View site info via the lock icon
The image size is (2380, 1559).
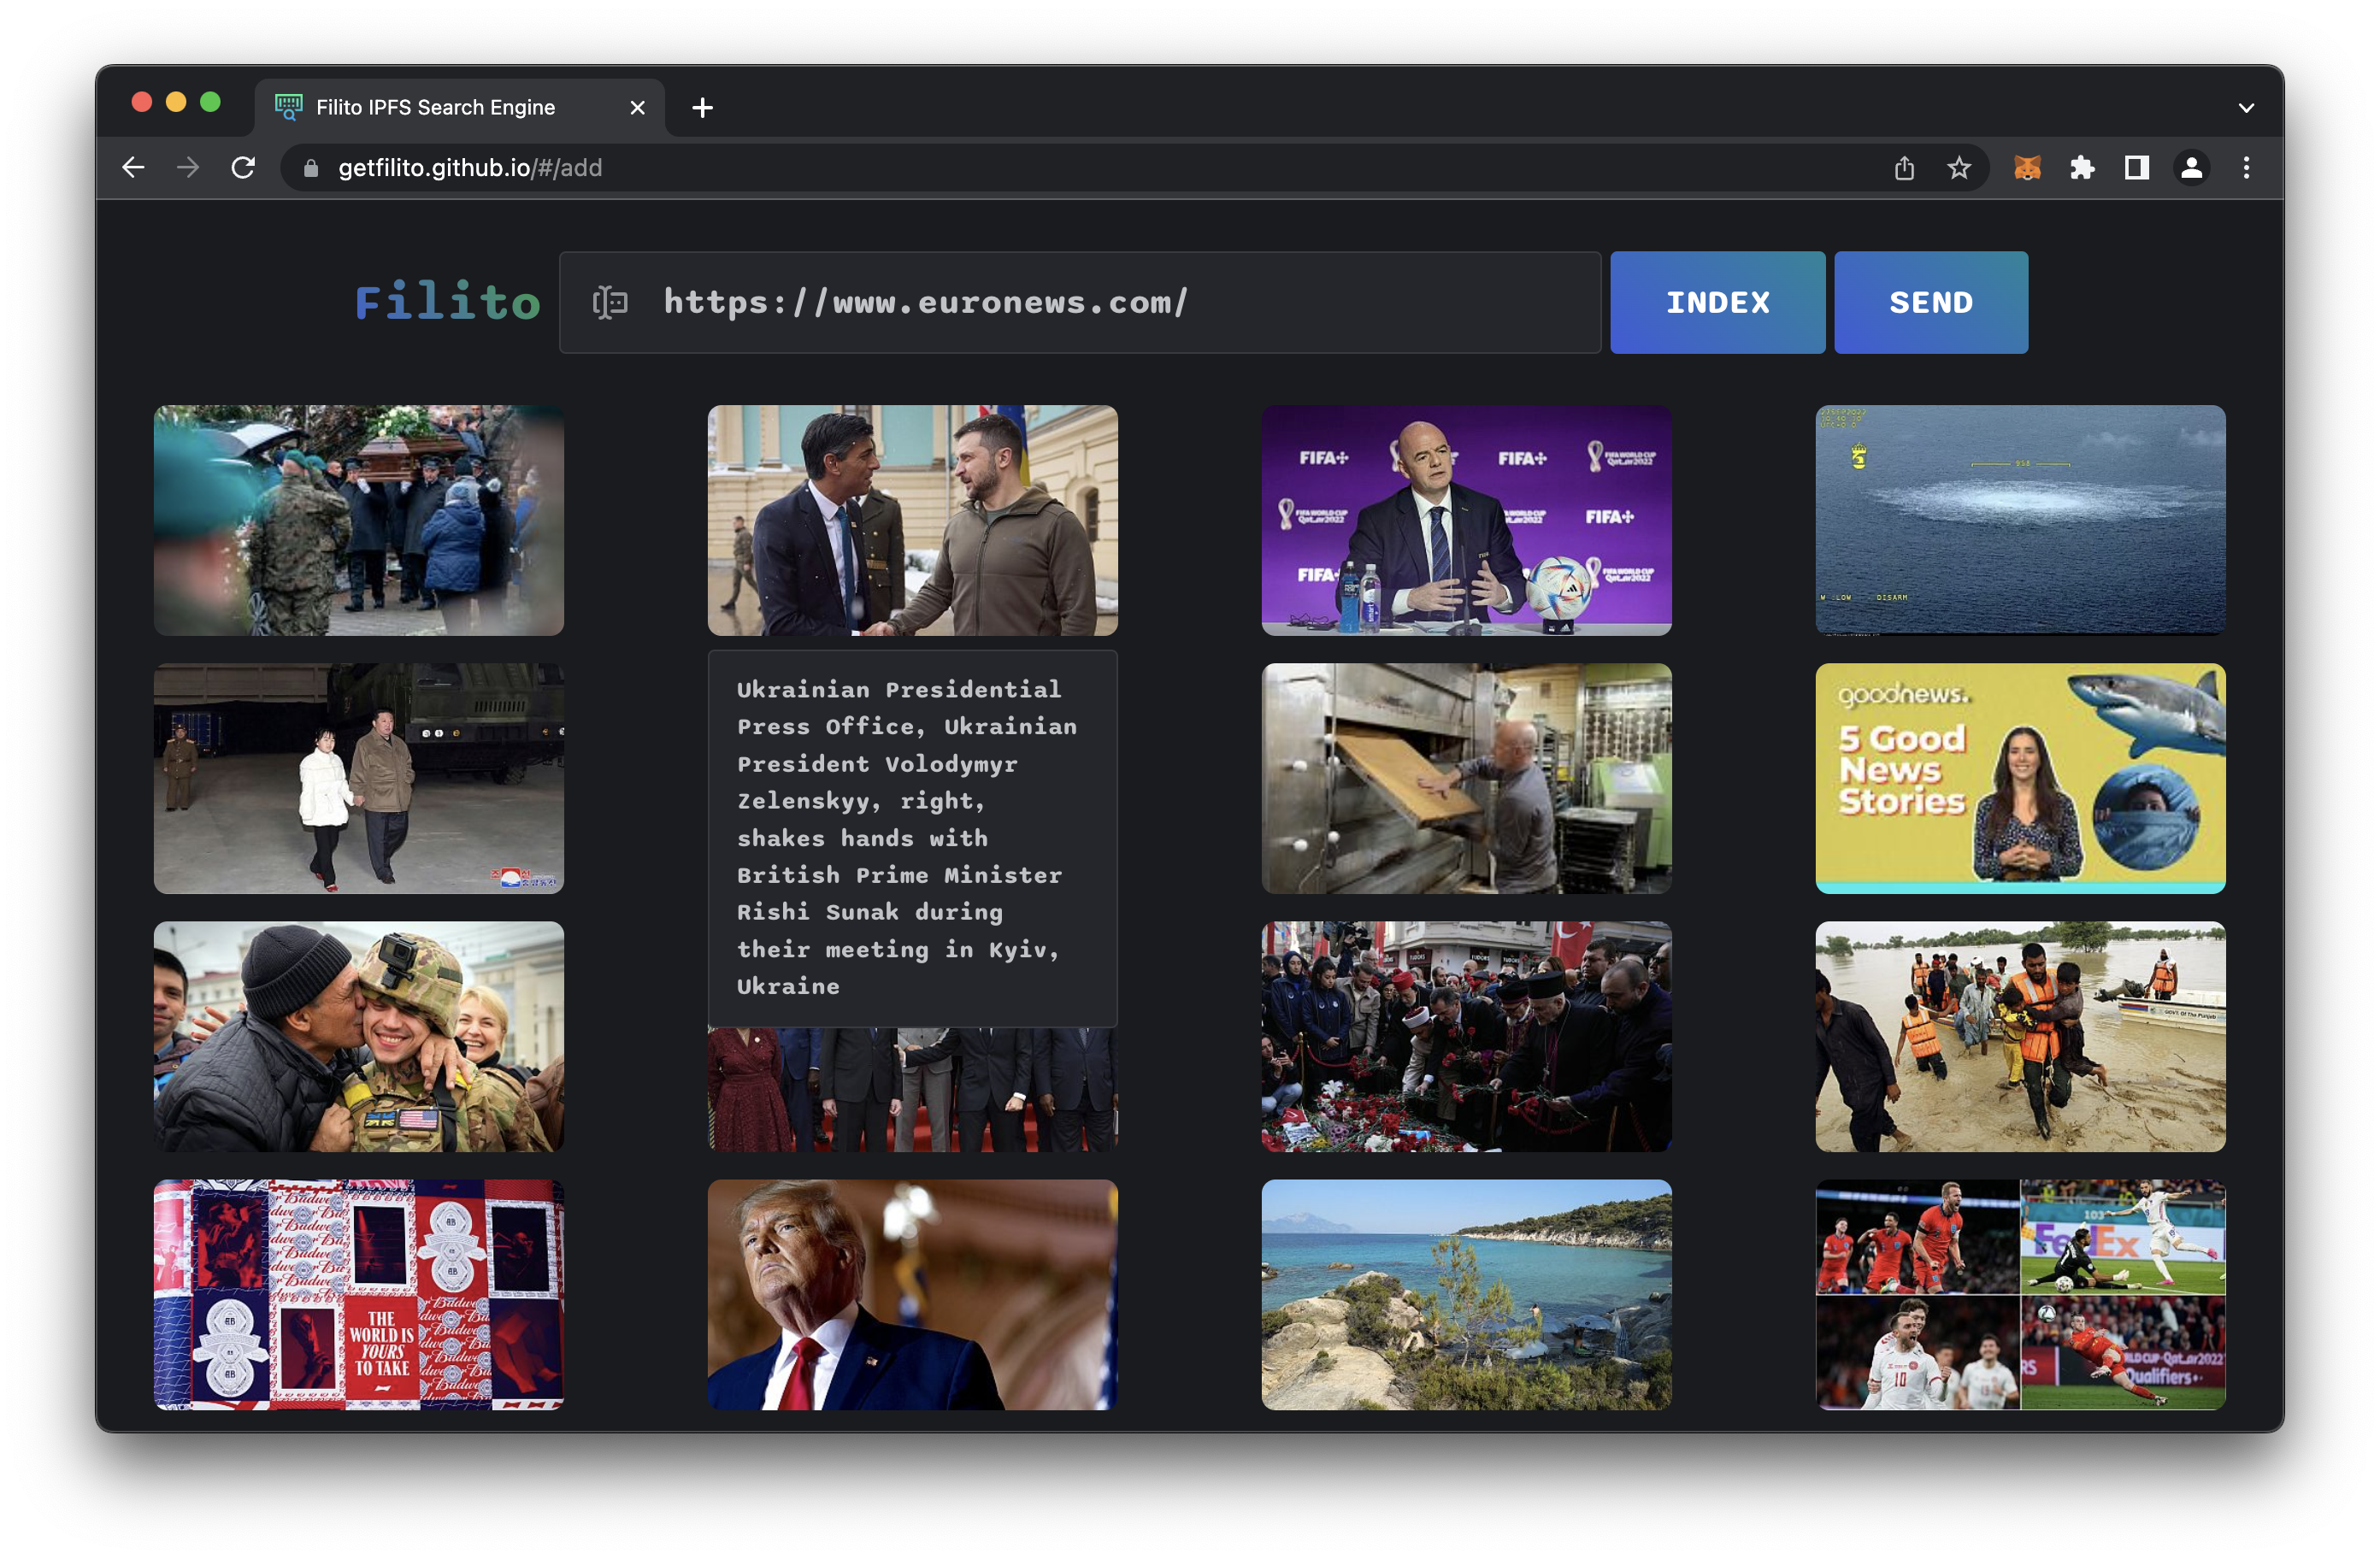[311, 168]
